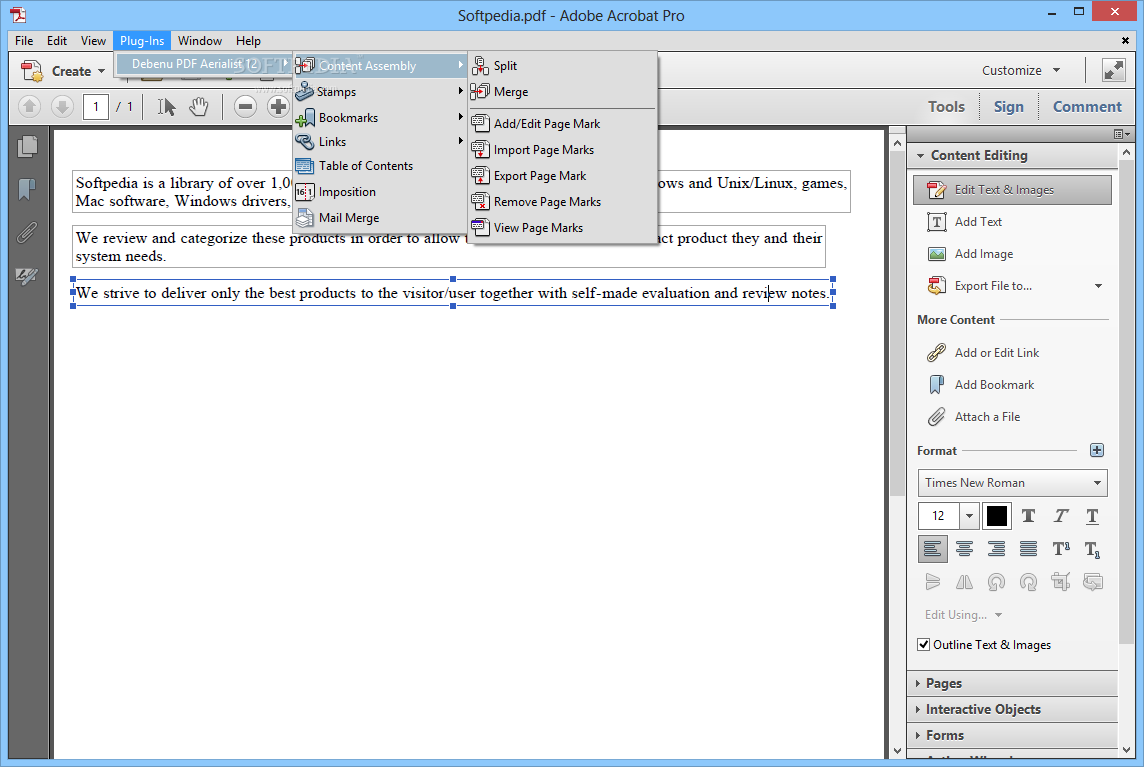The width and height of the screenshot is (1144, 767).
Task: Click Edit Text & Images tool
Action: [x=1012, y=190]
